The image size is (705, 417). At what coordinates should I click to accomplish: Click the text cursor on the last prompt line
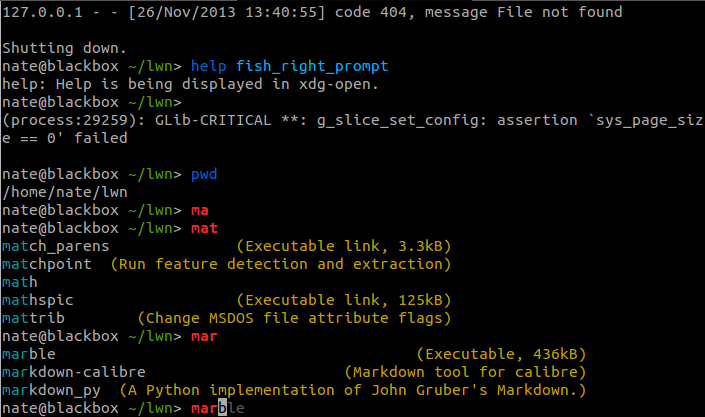(226, 409)
